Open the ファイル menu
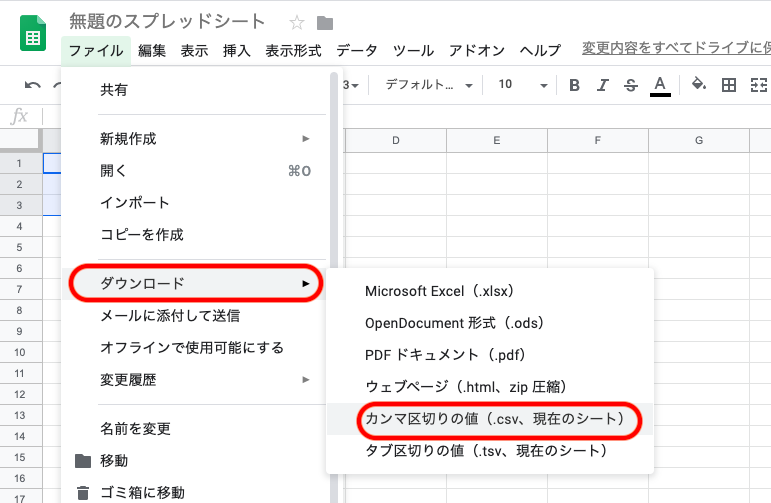Screen dimensions: 771x503 [x=96, y=51]
